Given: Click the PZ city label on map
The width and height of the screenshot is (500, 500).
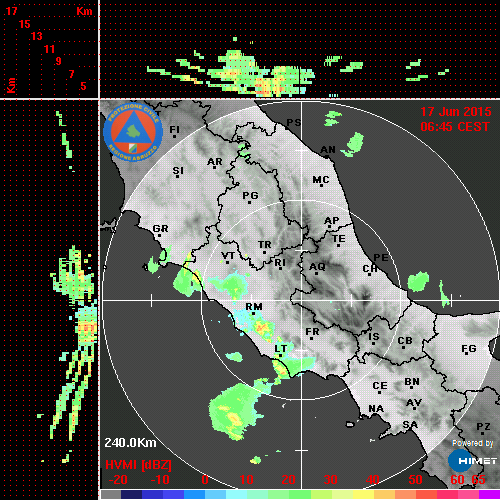Looking at the screenshot, I should tap(483, 426).
